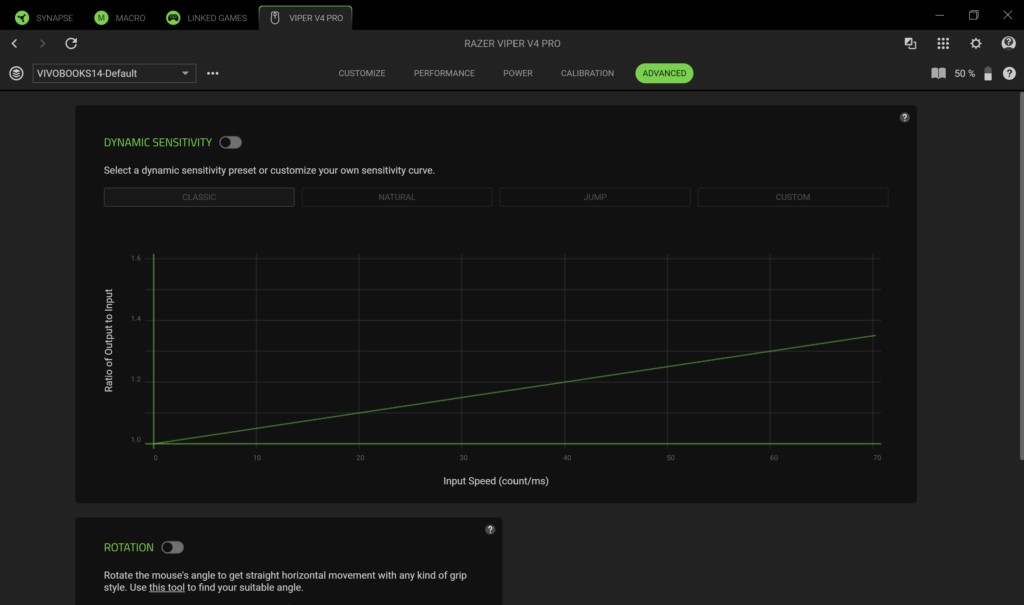This screenshot has width=1024, height=605.
Task: Click the Macro module M icon
Action: point(101,18)
